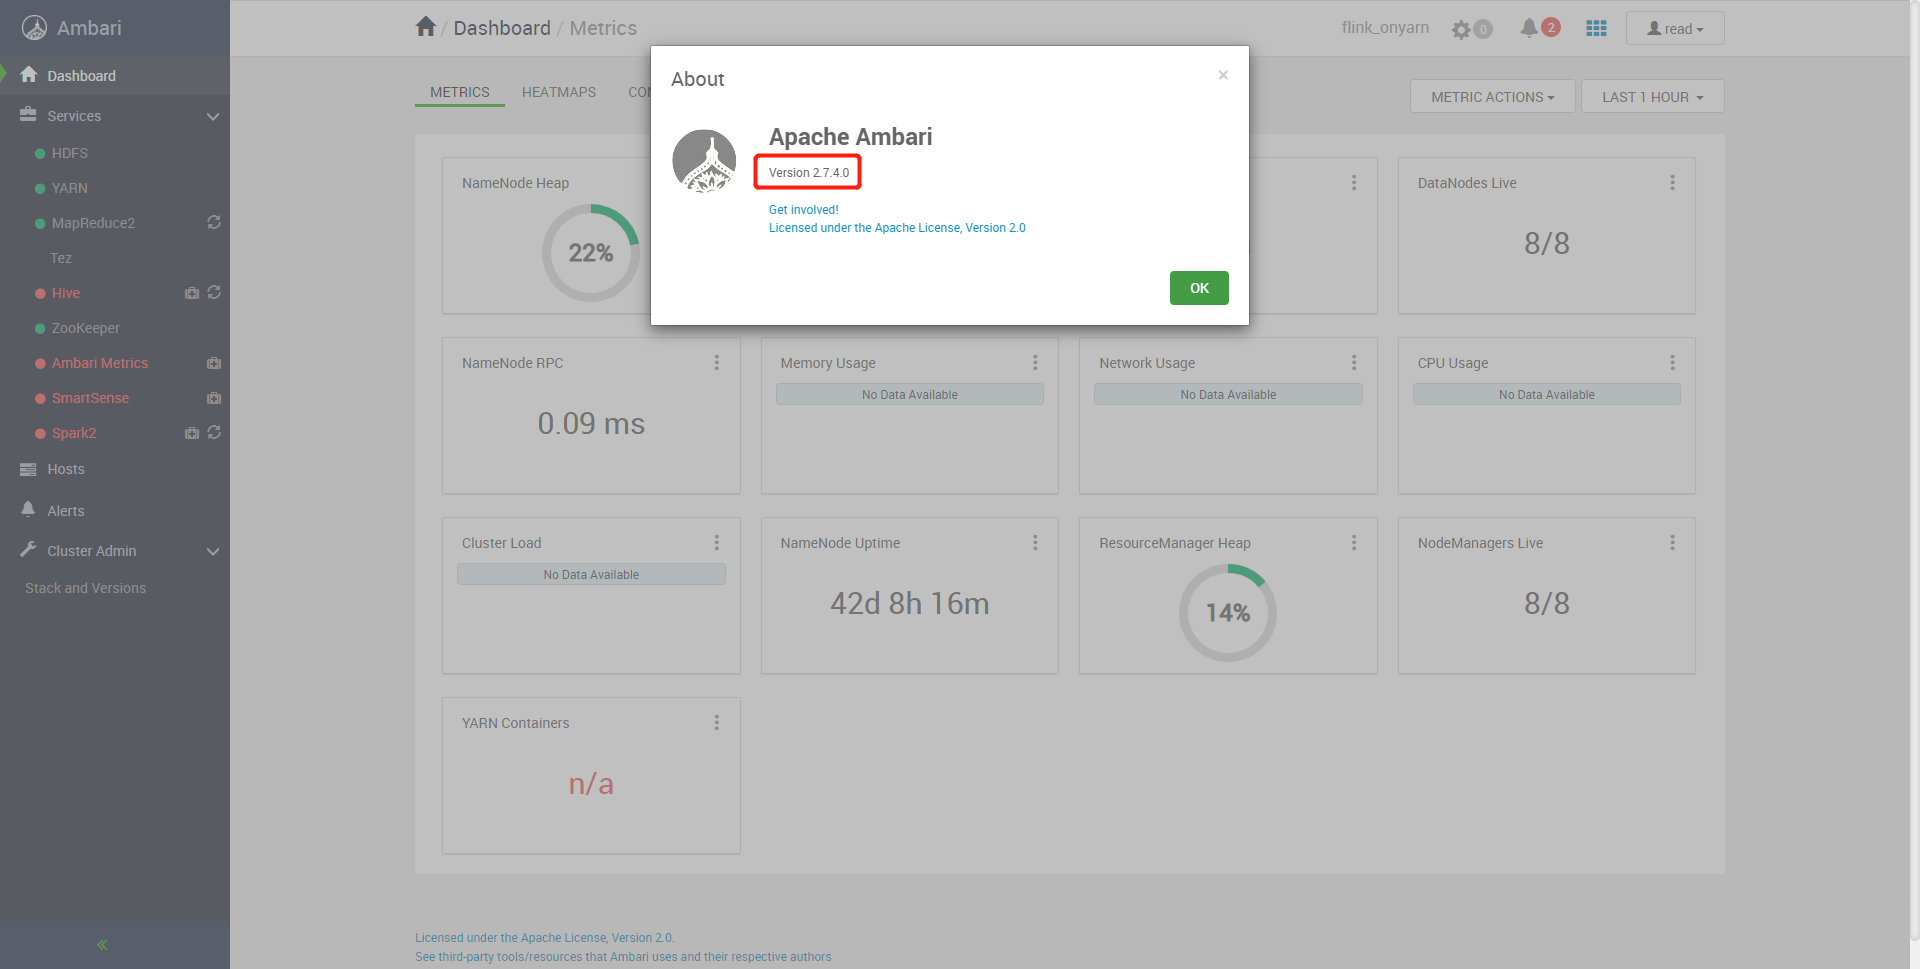Click the page vertical scrollbar
Screen dimensions: 1920x969
click(1914, 470)
